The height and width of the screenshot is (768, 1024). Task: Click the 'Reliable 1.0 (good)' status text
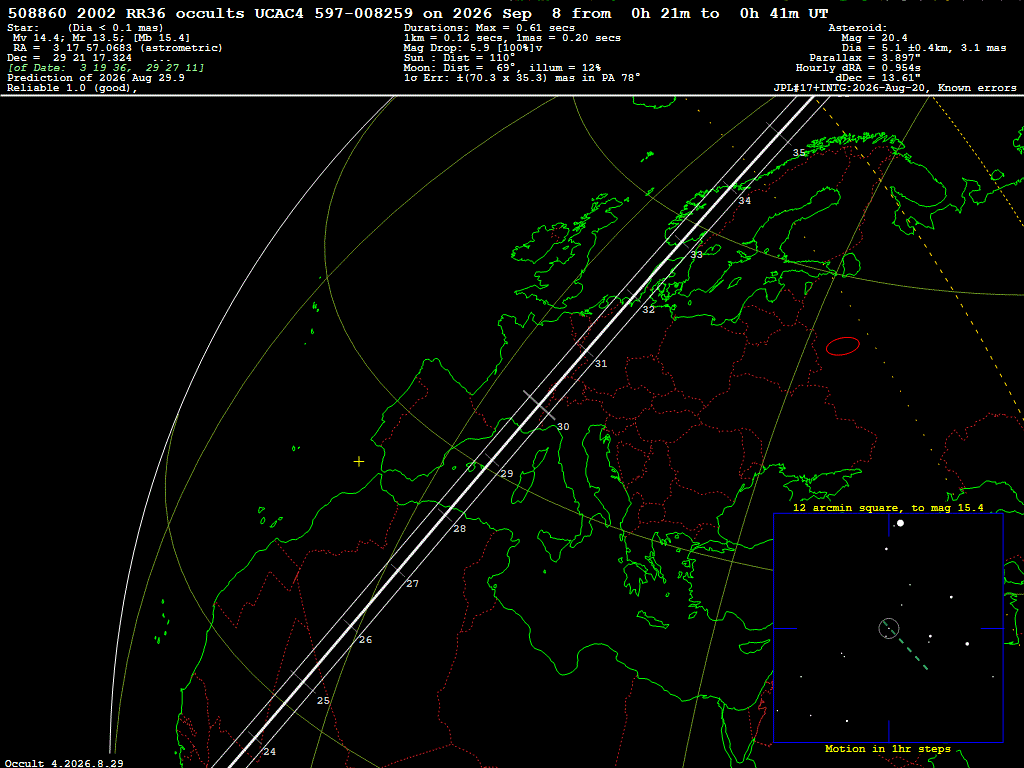tap(72, 88)
